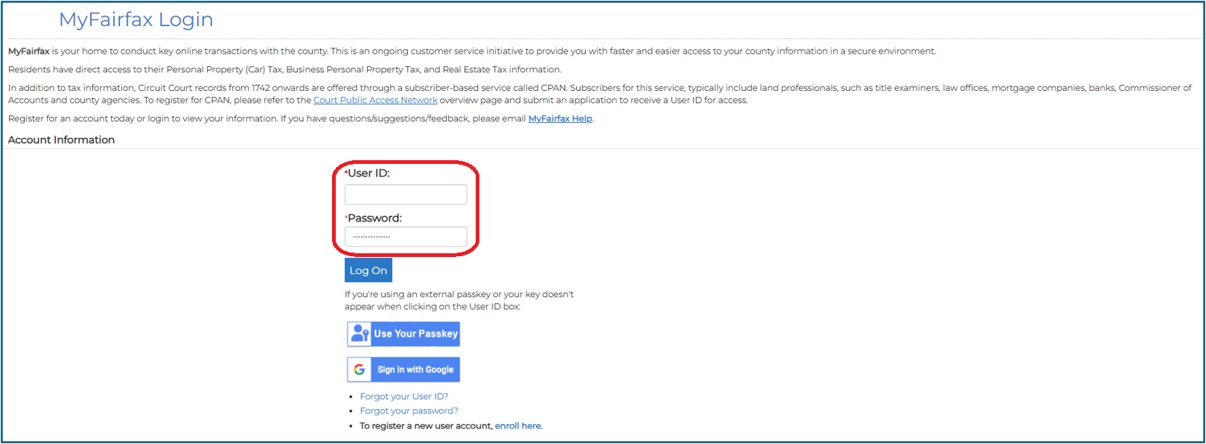Click the MyFairfax Login heading

(x=136, y=20)
